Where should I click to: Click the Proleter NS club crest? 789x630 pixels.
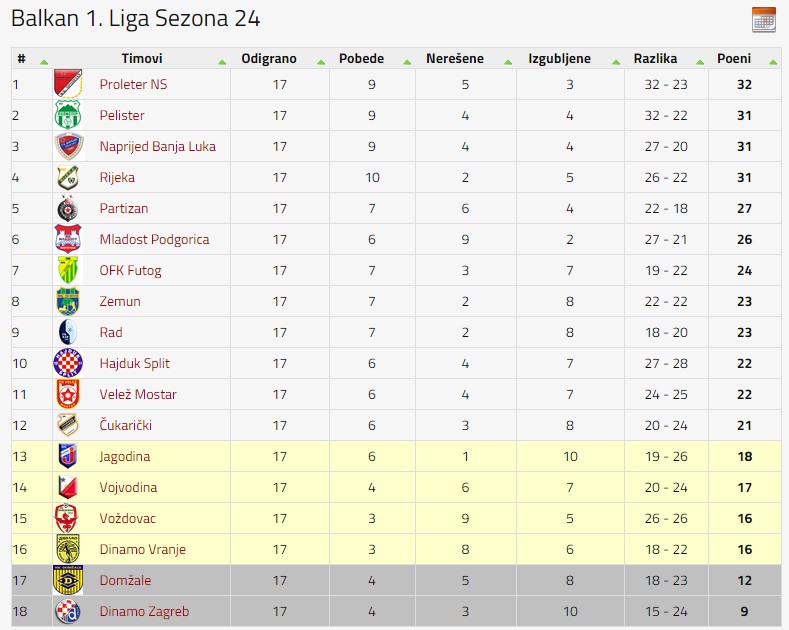click(68, 84)
